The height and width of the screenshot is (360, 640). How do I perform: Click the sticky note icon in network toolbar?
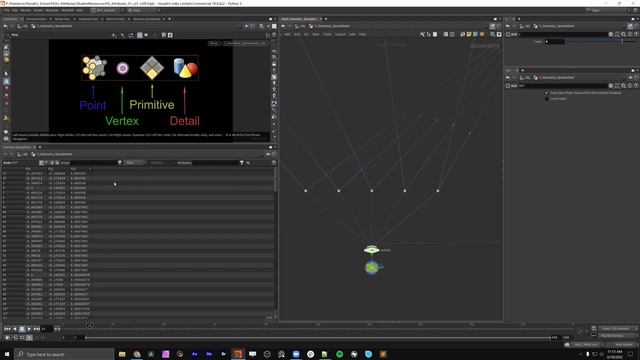pyautogui.click(x=469, y=35)
